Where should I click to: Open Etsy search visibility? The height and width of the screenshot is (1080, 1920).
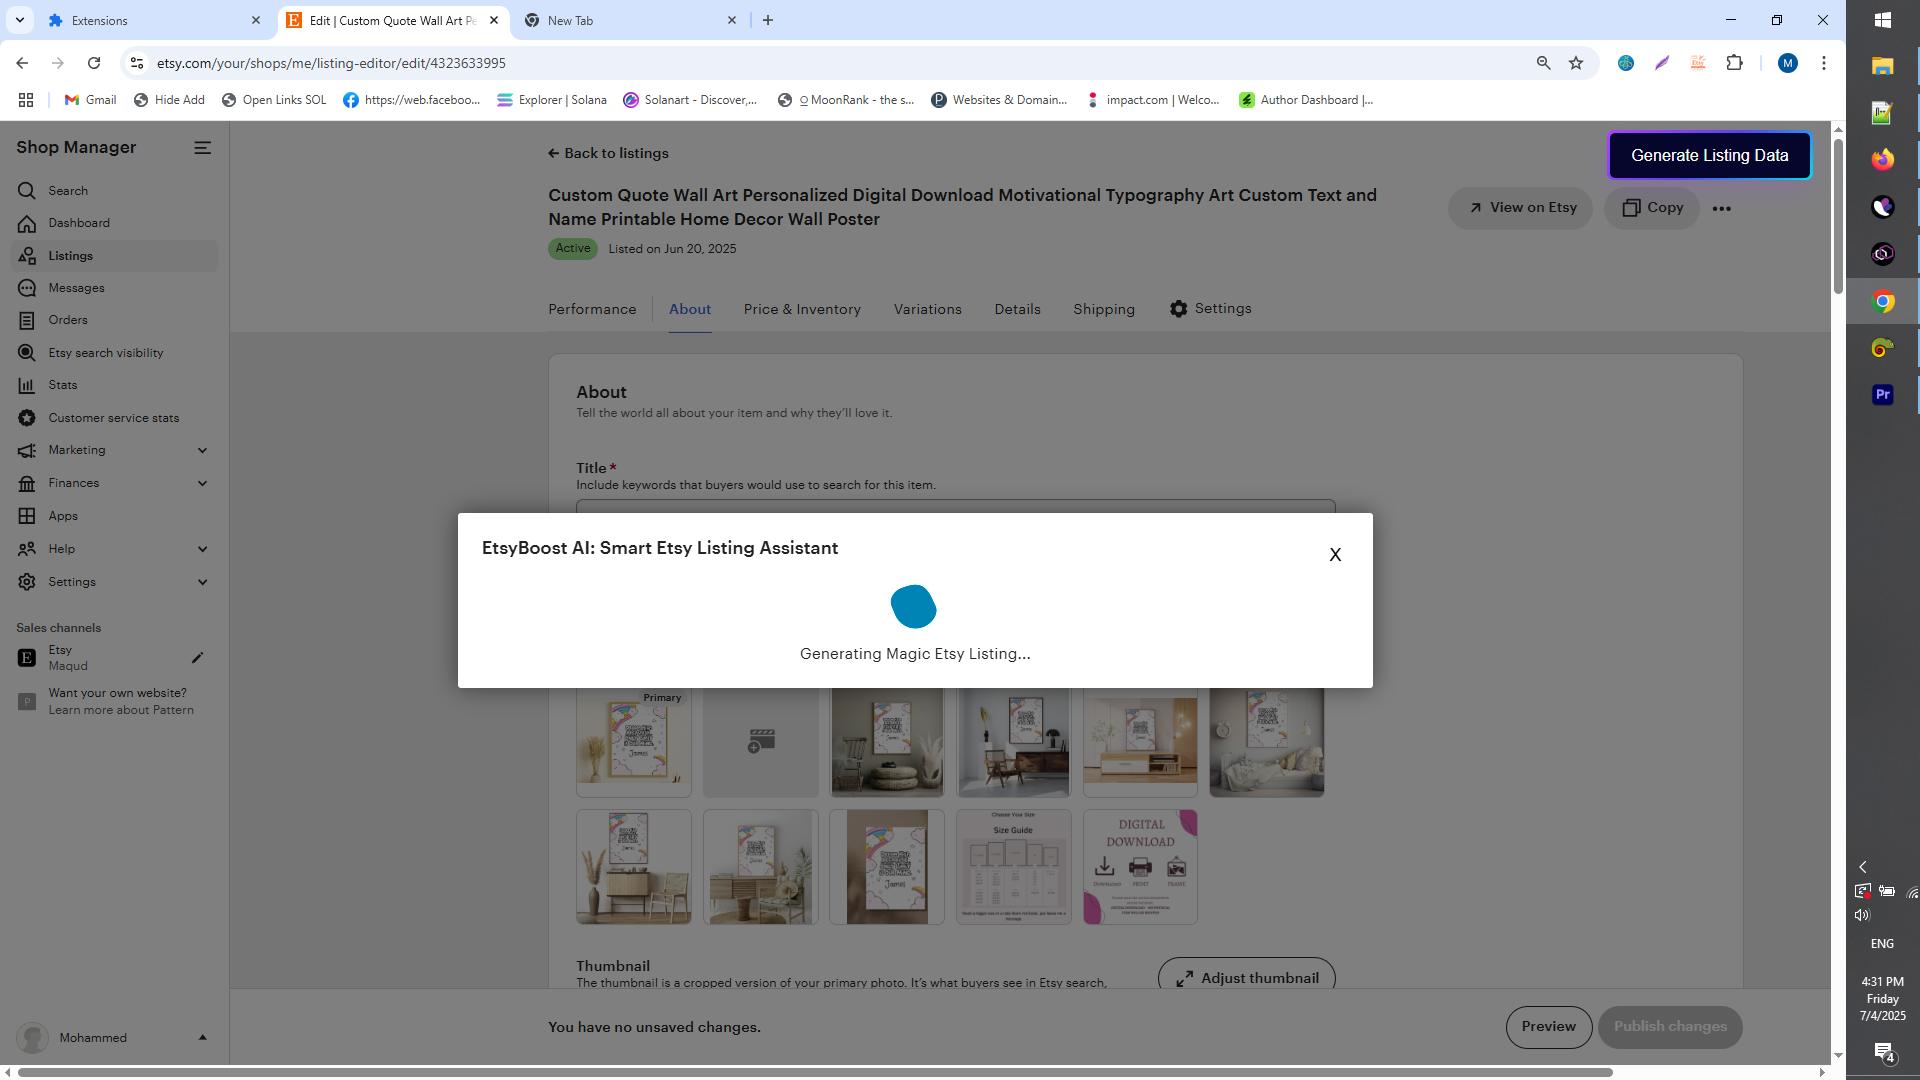click(105, 352)
